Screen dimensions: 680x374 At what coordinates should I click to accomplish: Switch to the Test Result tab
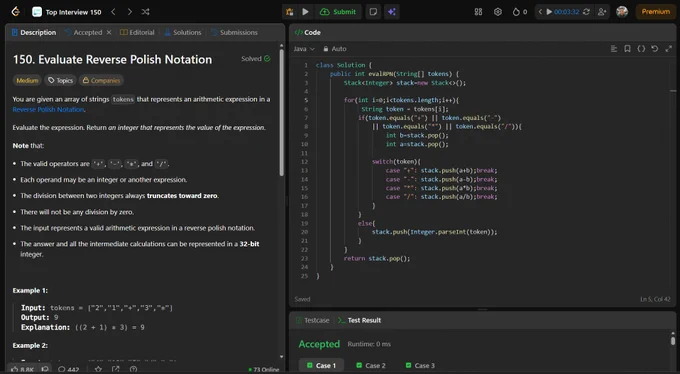360,320
